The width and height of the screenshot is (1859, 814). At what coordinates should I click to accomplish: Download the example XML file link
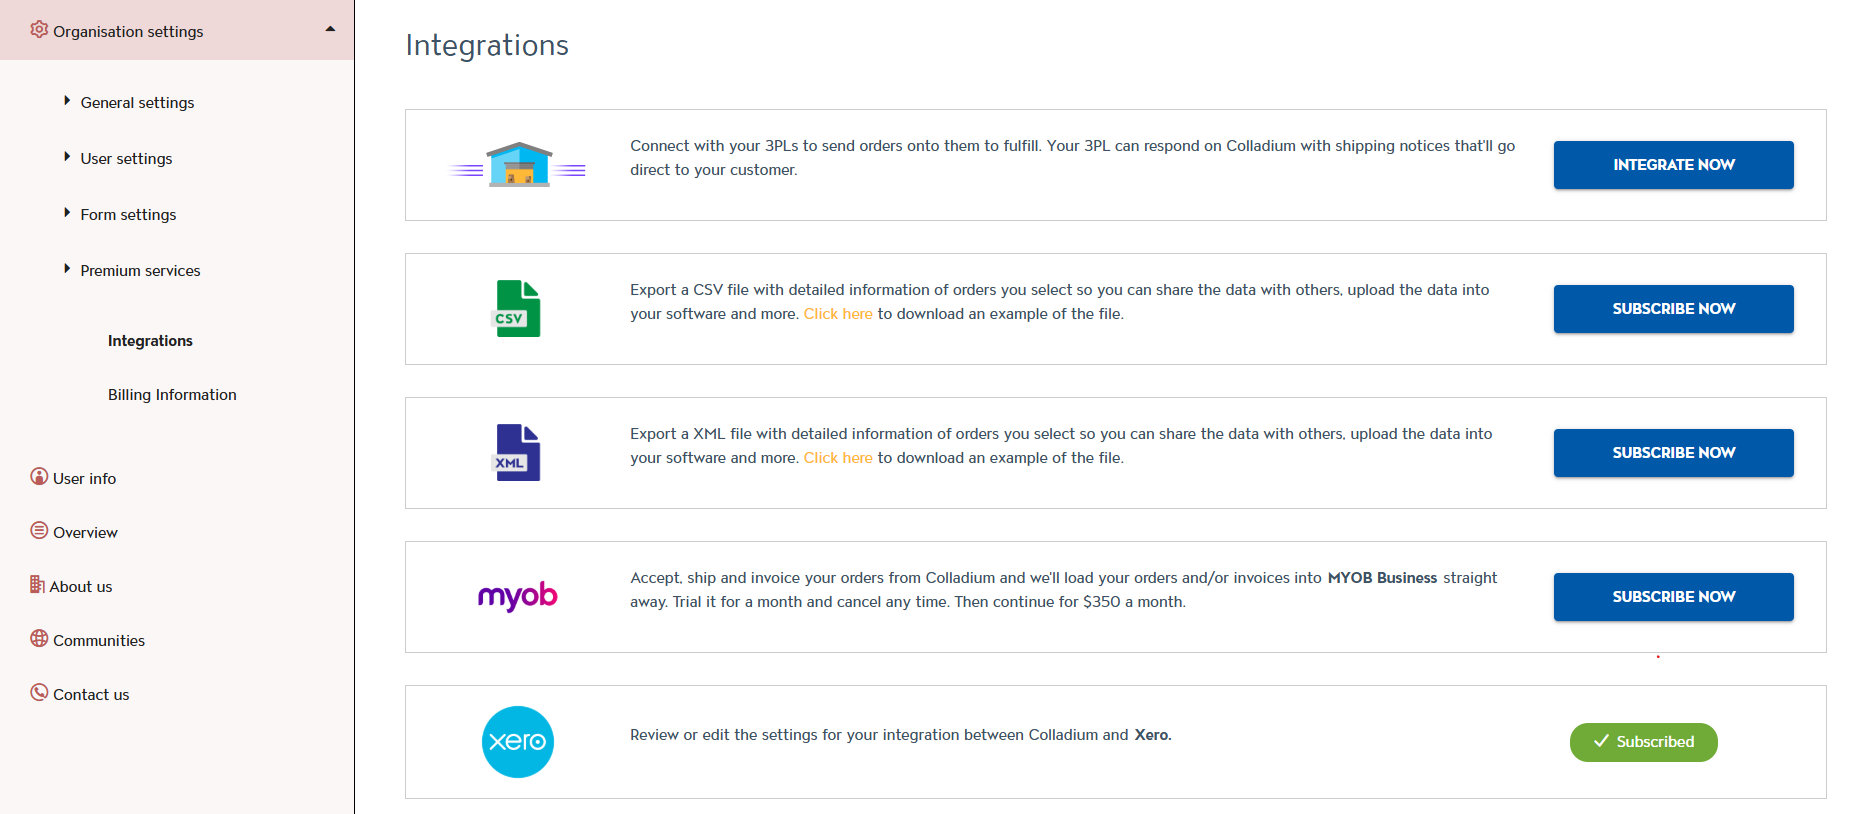838,458
